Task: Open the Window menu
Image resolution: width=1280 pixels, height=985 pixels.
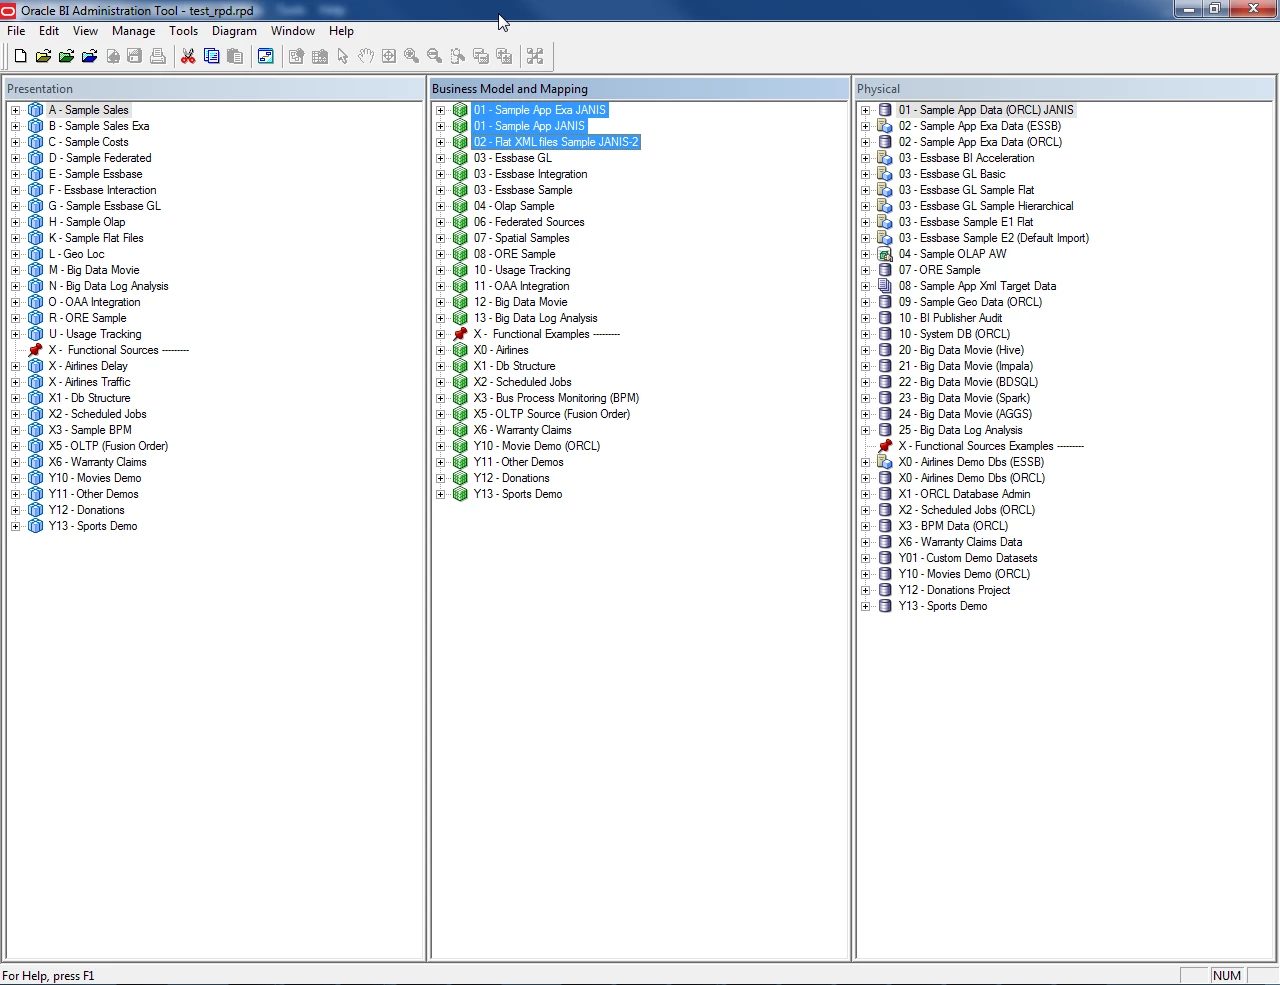Action: (293, 31)
